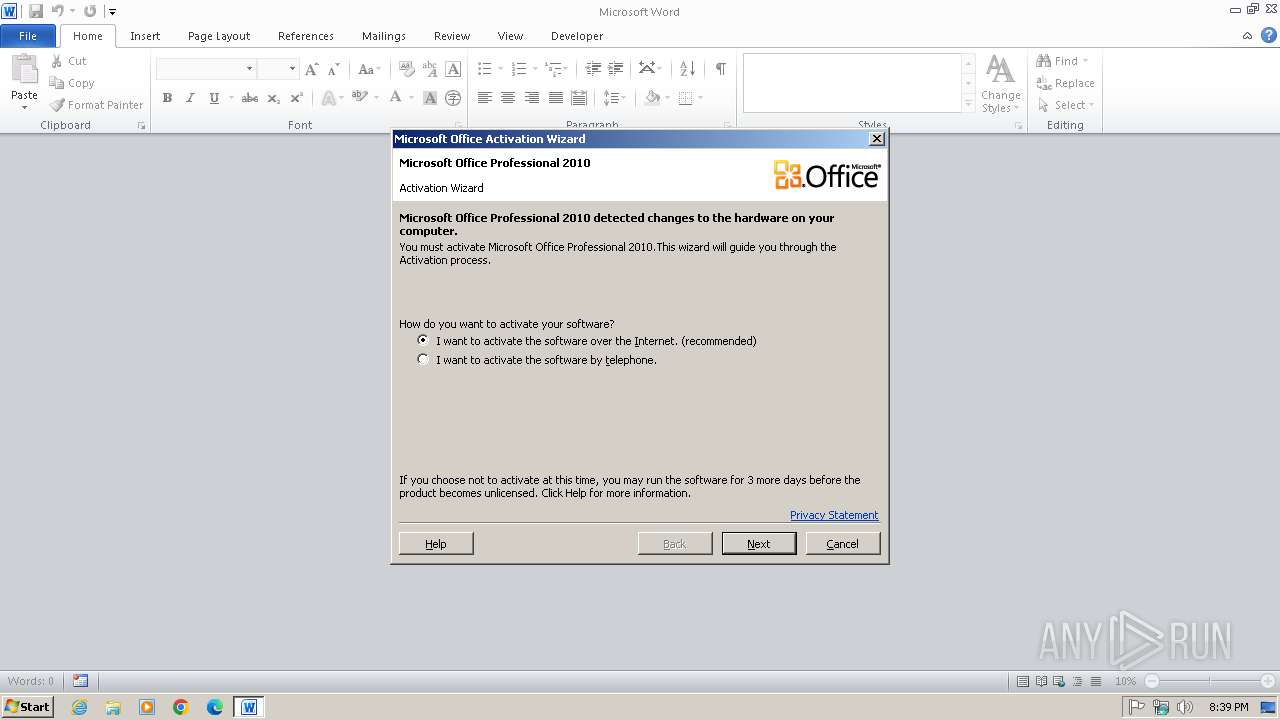The width and height of the screenshot is (1280, 720).
Task: Apply Strikethrough formatting
Action: 250,98
